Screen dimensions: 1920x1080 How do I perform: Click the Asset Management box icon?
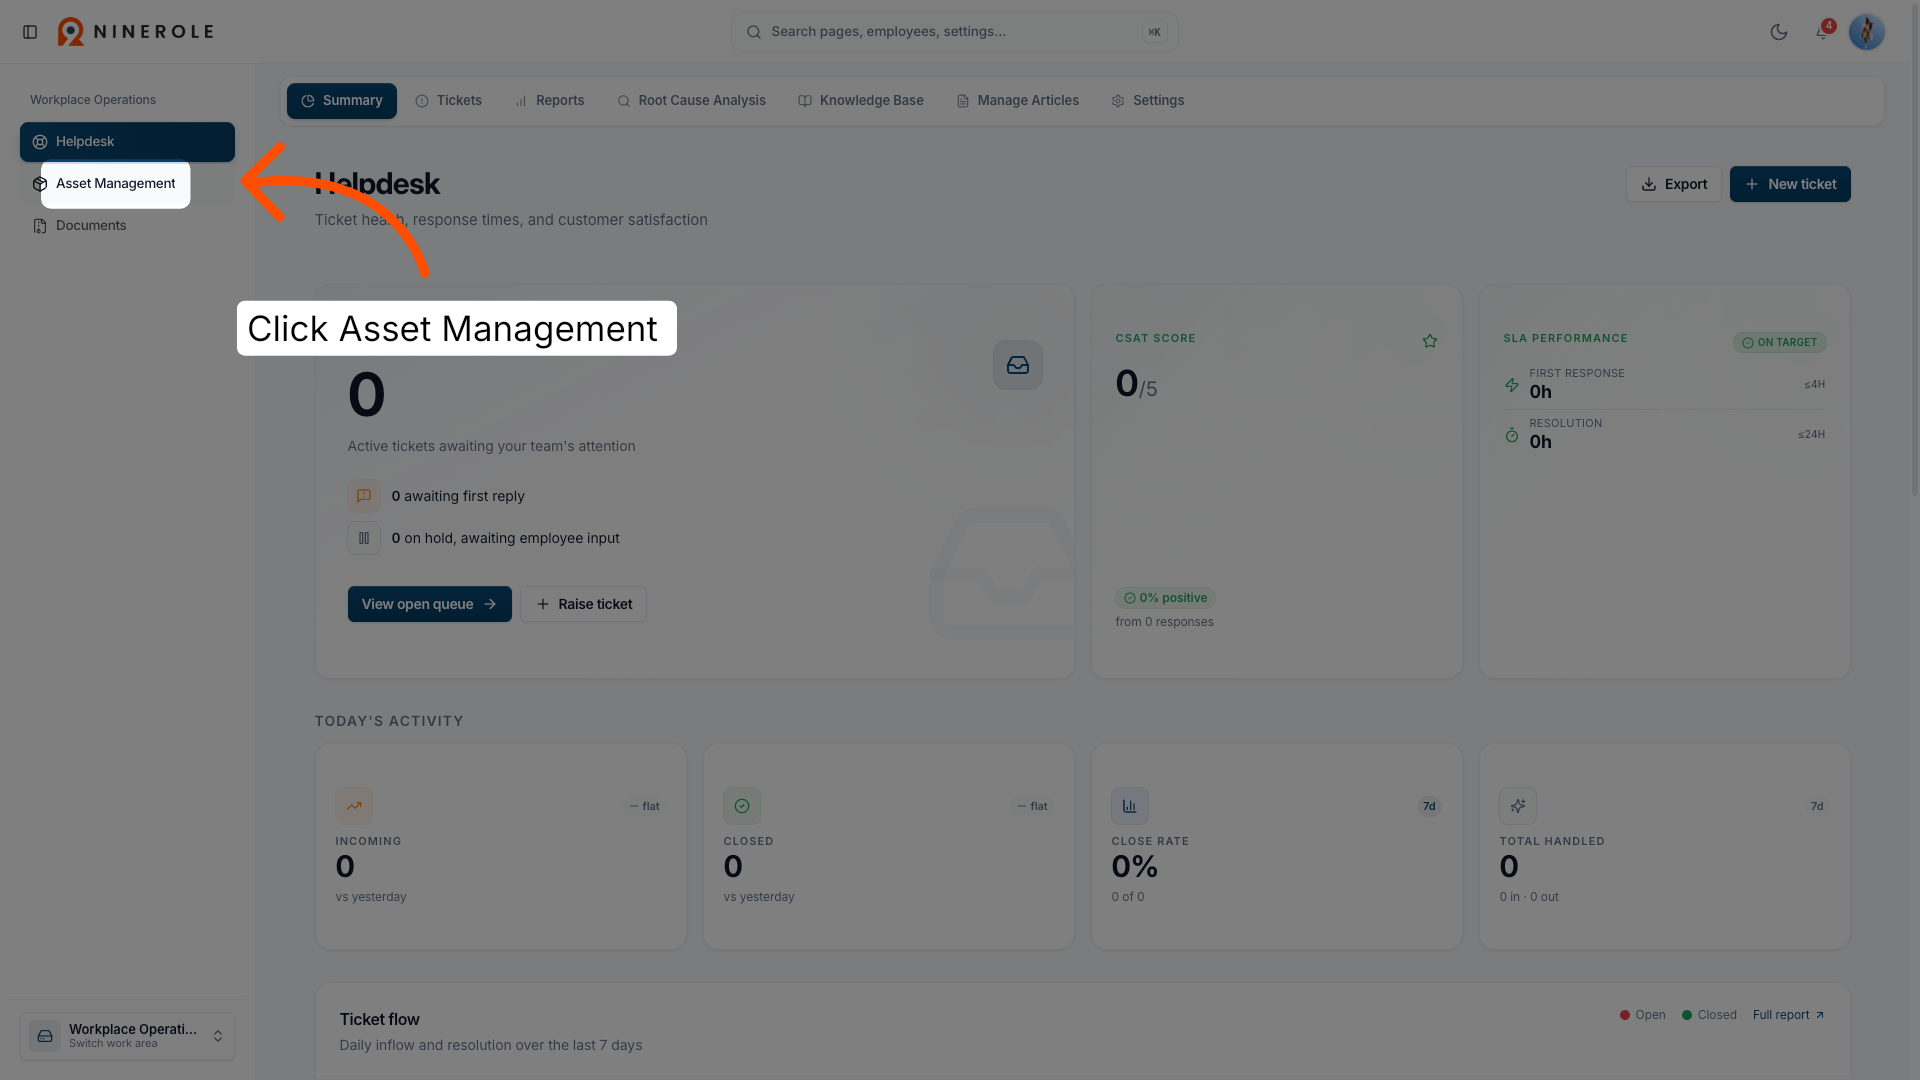coord(40,184)
